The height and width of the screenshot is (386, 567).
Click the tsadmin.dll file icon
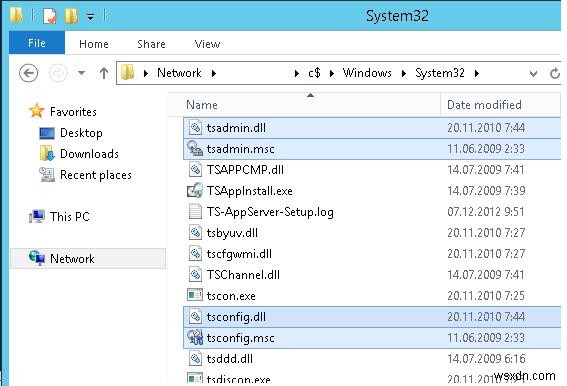point(195,127)
